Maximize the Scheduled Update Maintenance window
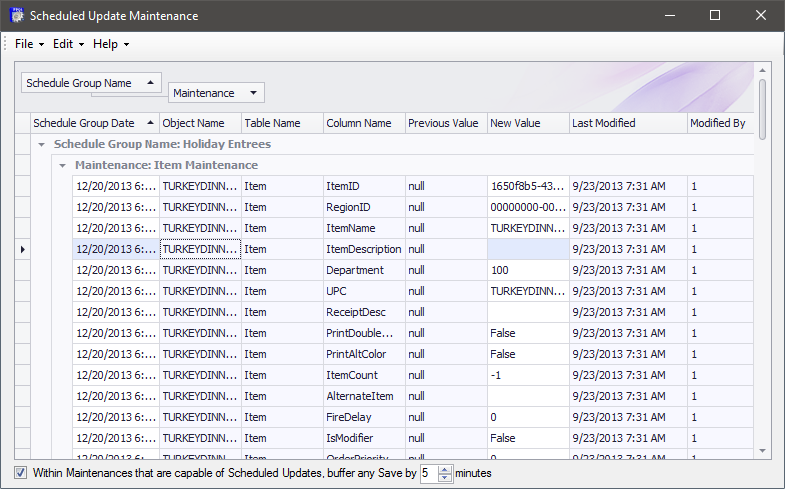Viewport: 785px width, 489px height. [715, 16]
